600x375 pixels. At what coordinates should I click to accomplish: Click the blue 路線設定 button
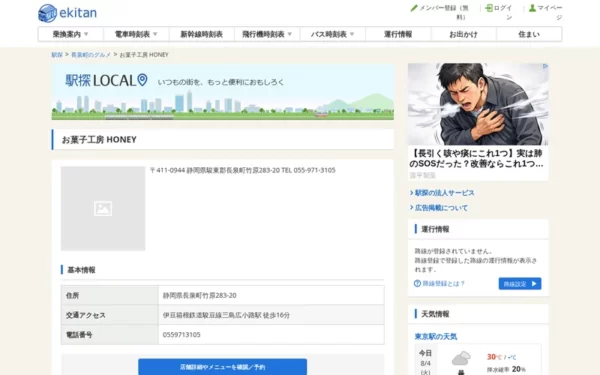point(520,284)
